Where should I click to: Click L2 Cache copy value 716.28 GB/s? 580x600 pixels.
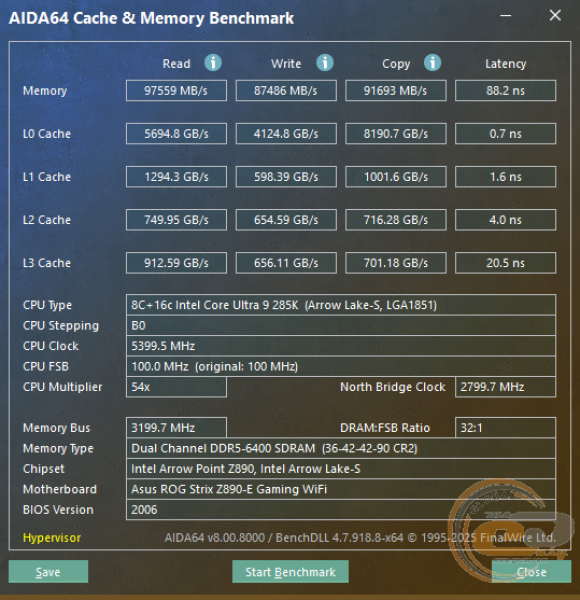(396, 220)
